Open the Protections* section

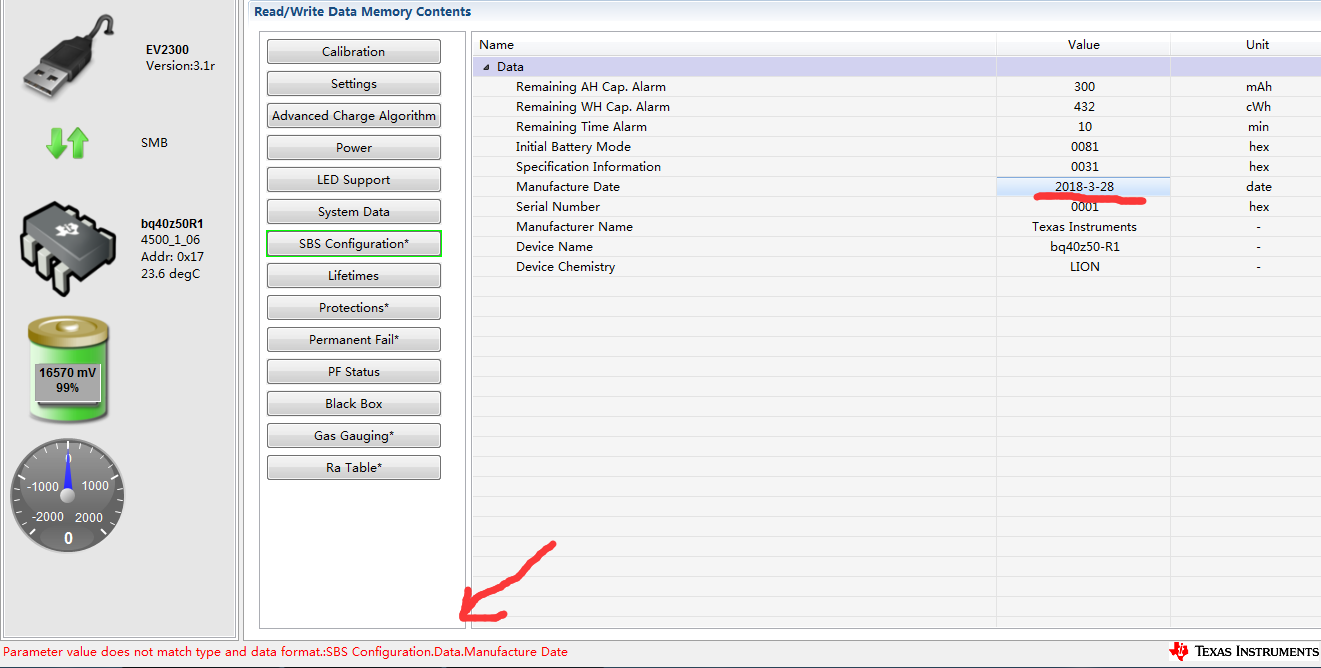point(353,308)
